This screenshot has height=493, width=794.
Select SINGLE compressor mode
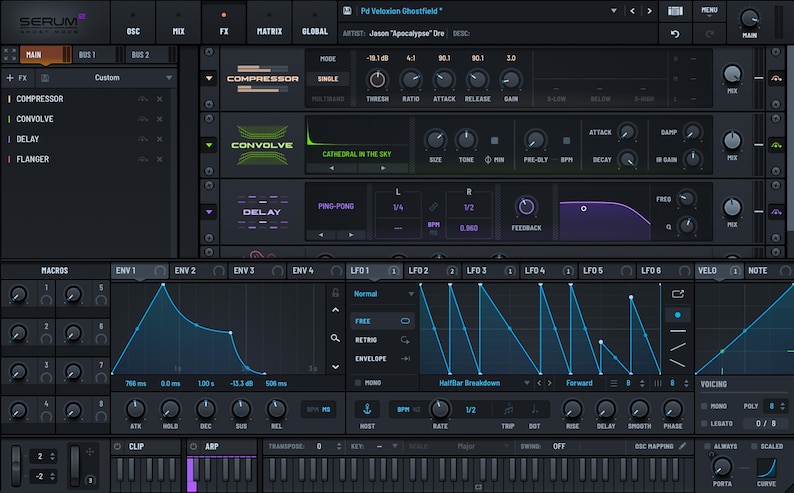328,79
